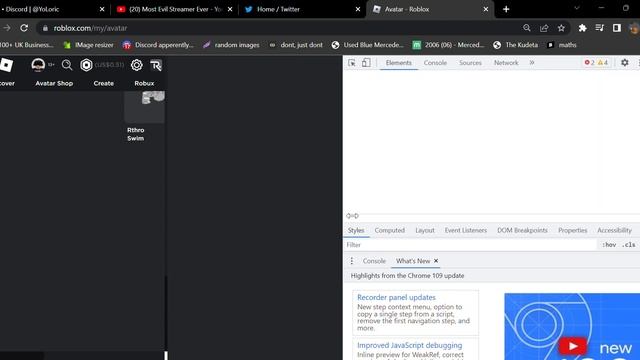Click the share page icon in address bar
640x360 pixels.
click(544, 28)
